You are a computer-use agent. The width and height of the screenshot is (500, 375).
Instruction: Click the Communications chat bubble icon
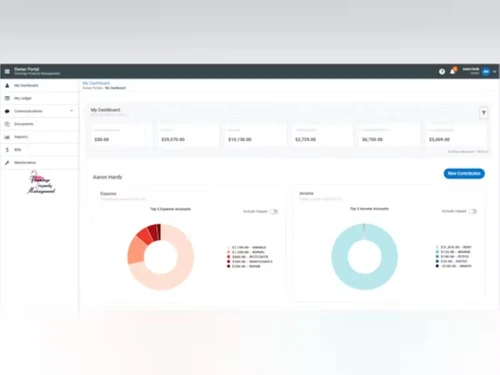(7, 111)
